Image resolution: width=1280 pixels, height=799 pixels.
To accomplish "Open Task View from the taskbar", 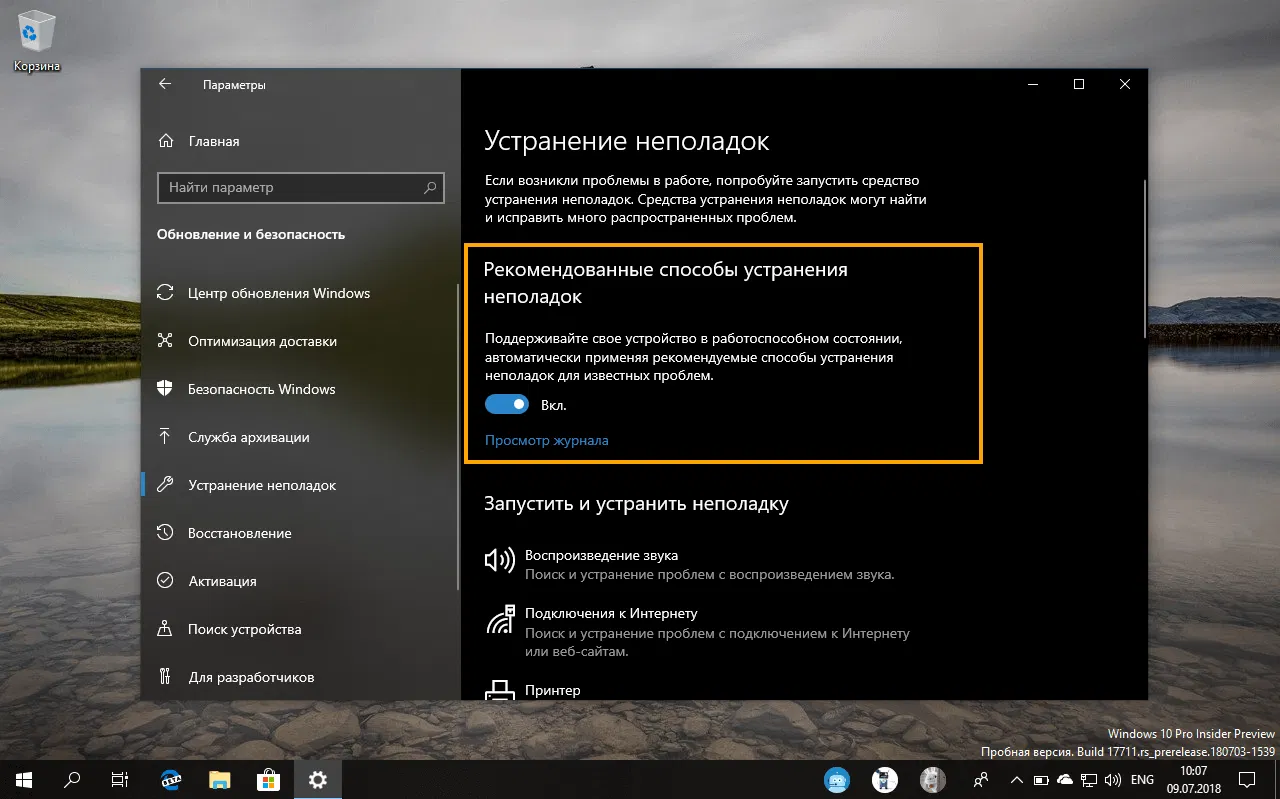I will [x=120, y=779].
